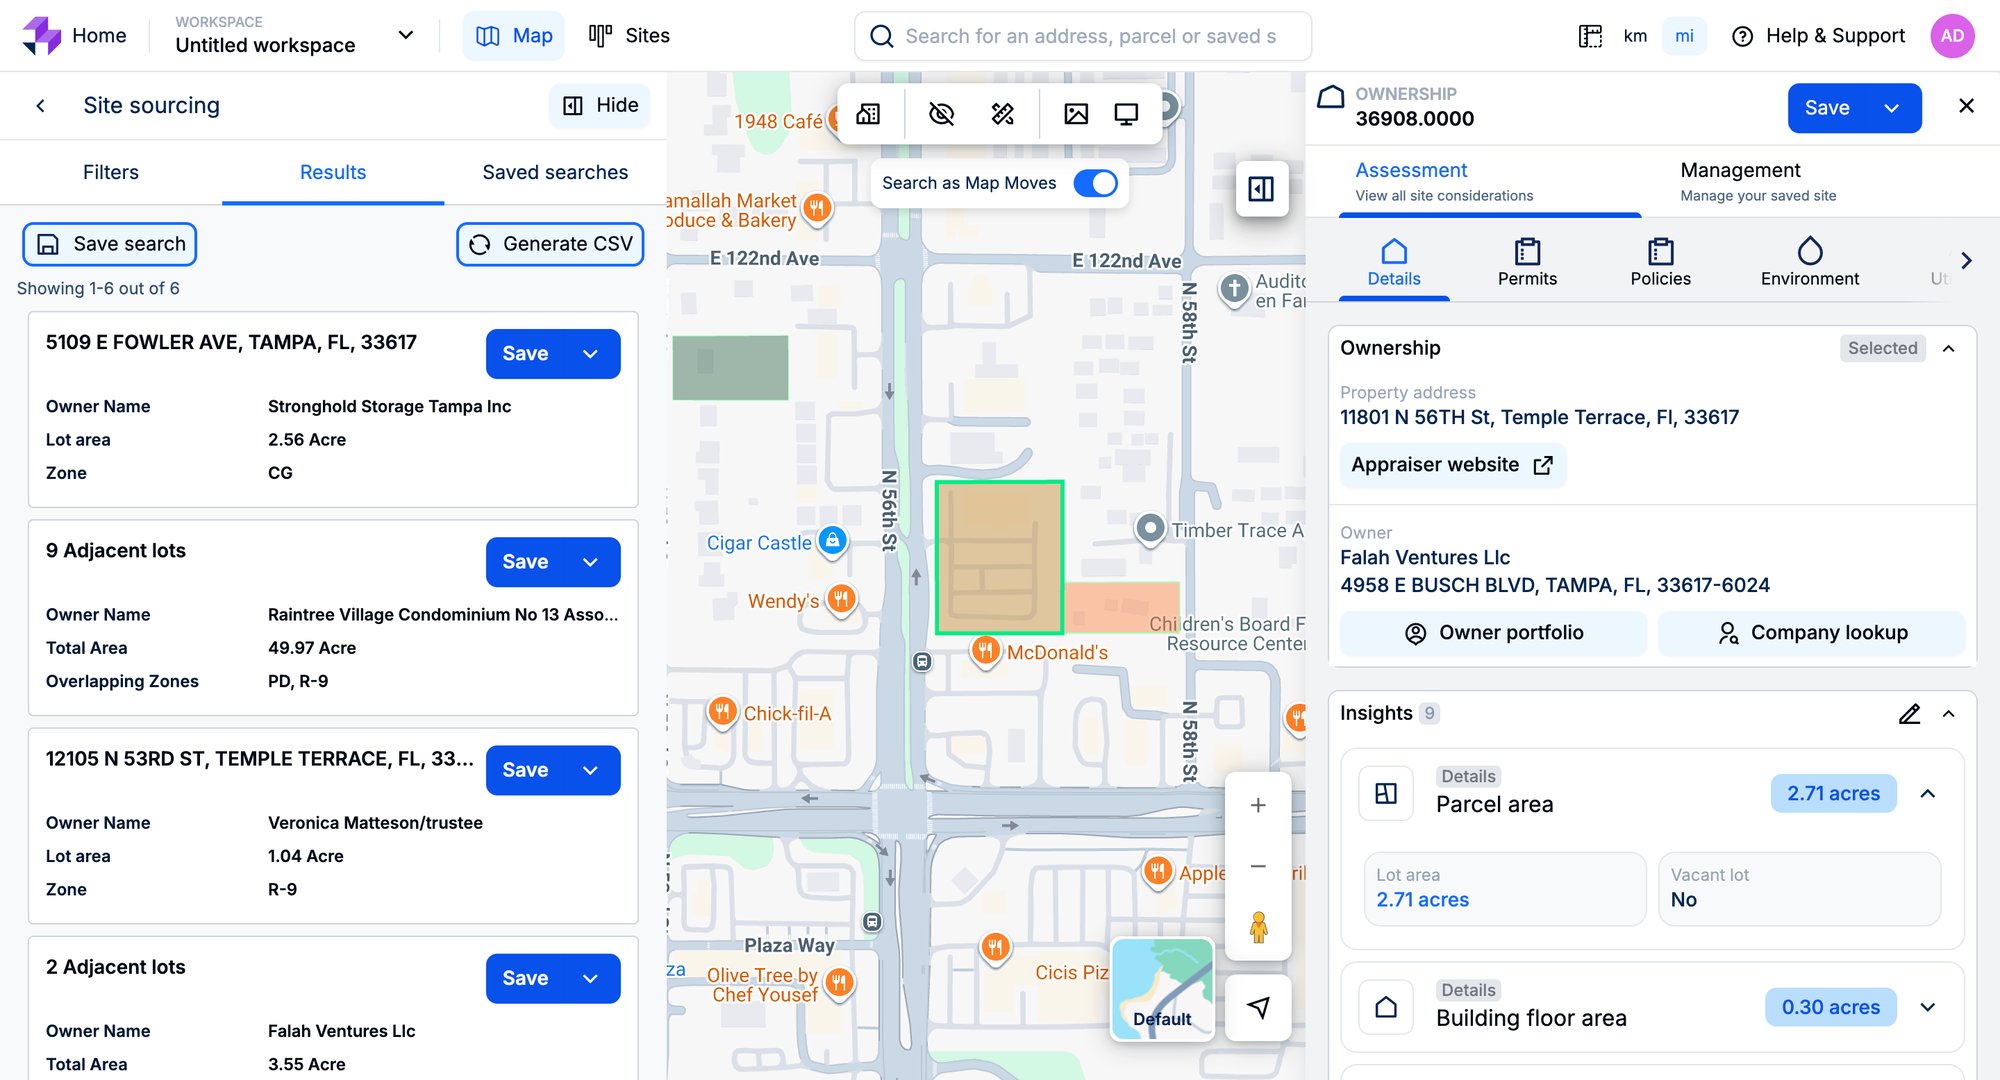The width and height of the screenshot is (2000, 1080).
Task: Select the image overlay icon on the map toolbar
Action: pyautogui.click(x=1076, y=114)
